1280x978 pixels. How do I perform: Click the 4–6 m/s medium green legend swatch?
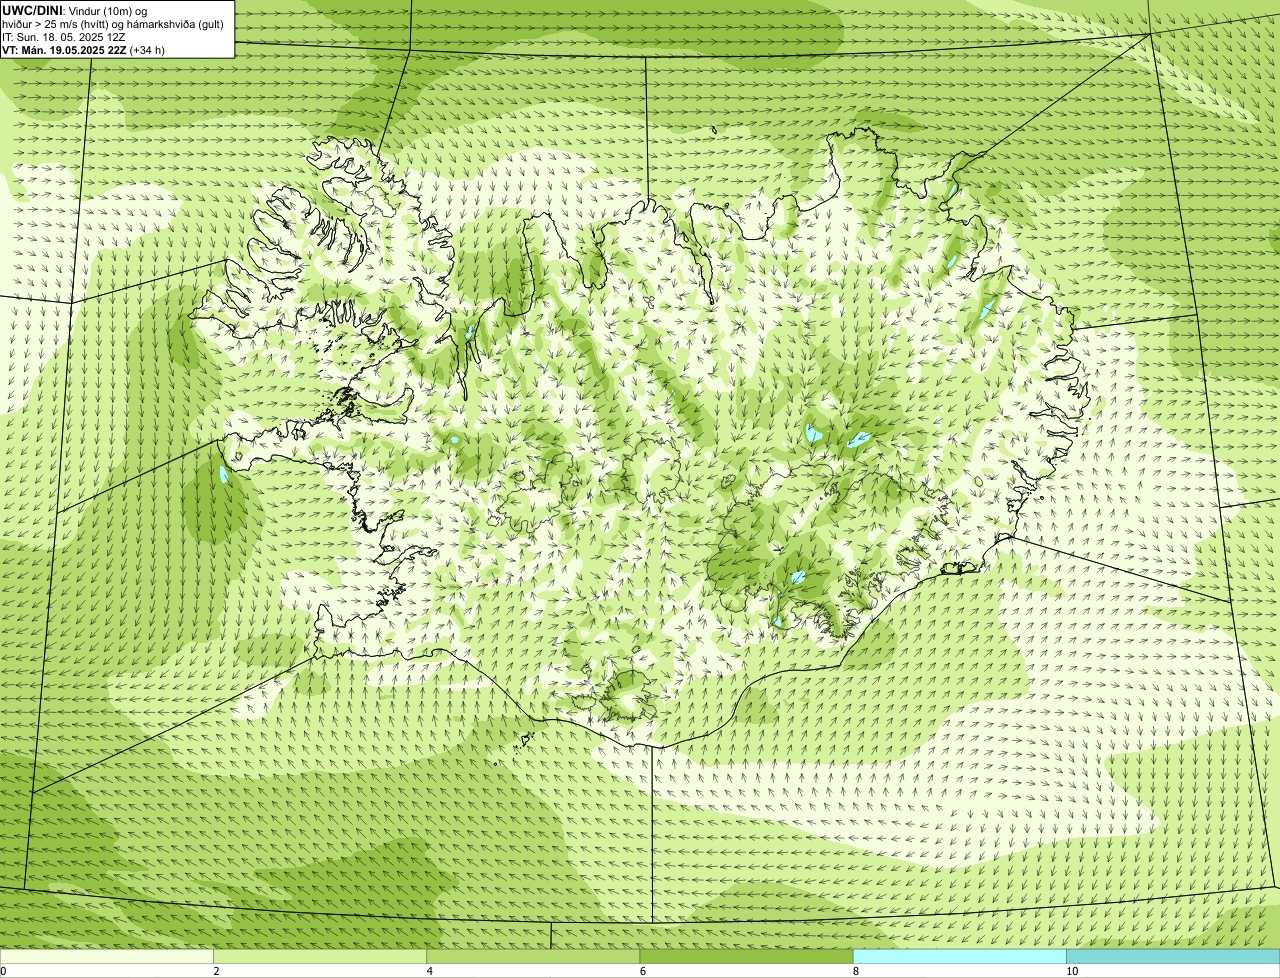pos(533,956)
